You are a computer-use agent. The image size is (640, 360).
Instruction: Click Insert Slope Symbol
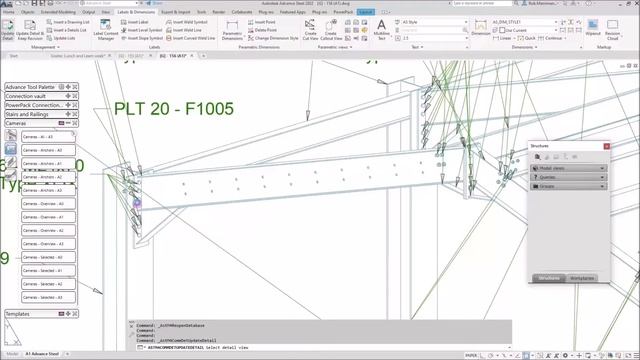pos(142,38)
